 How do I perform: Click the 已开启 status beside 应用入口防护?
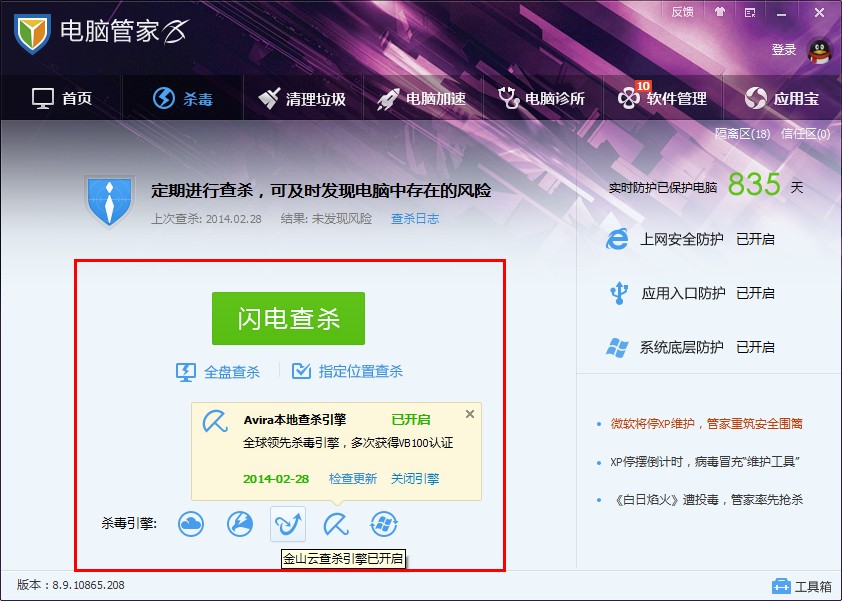coord(755,293)
